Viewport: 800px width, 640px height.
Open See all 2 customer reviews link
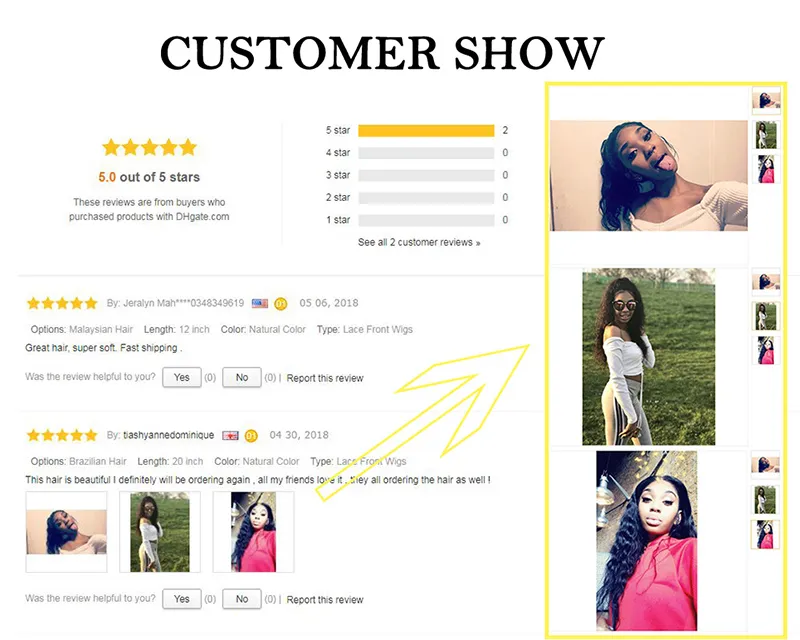[x=419, y=242]
